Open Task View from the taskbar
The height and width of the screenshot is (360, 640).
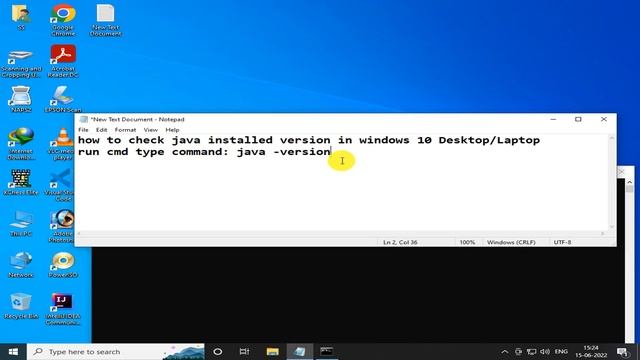244,351
